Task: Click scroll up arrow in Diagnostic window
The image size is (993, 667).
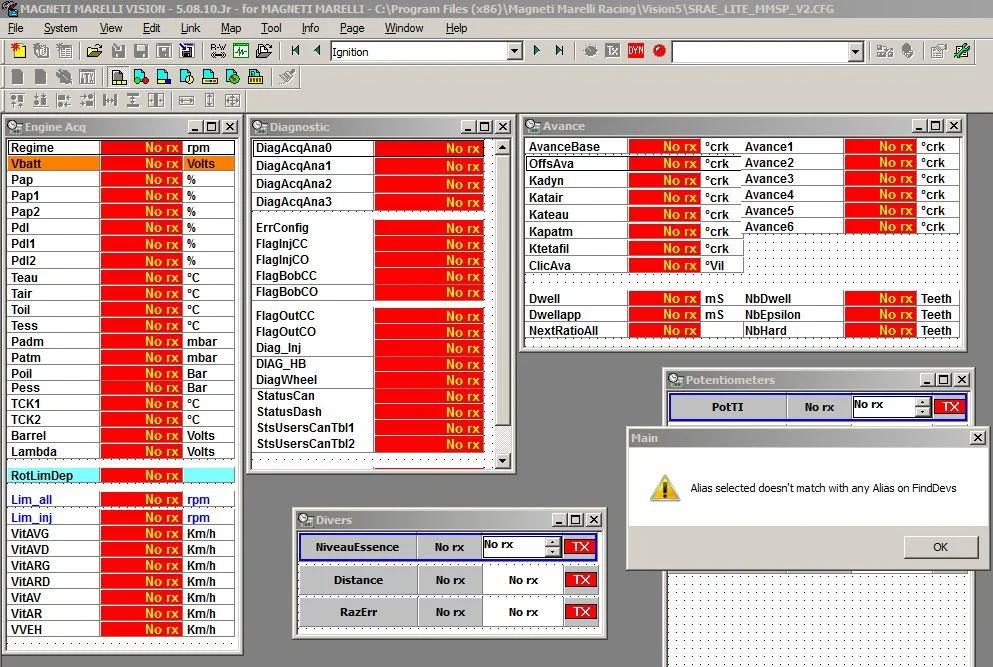Action: click(x=503, y=148)
